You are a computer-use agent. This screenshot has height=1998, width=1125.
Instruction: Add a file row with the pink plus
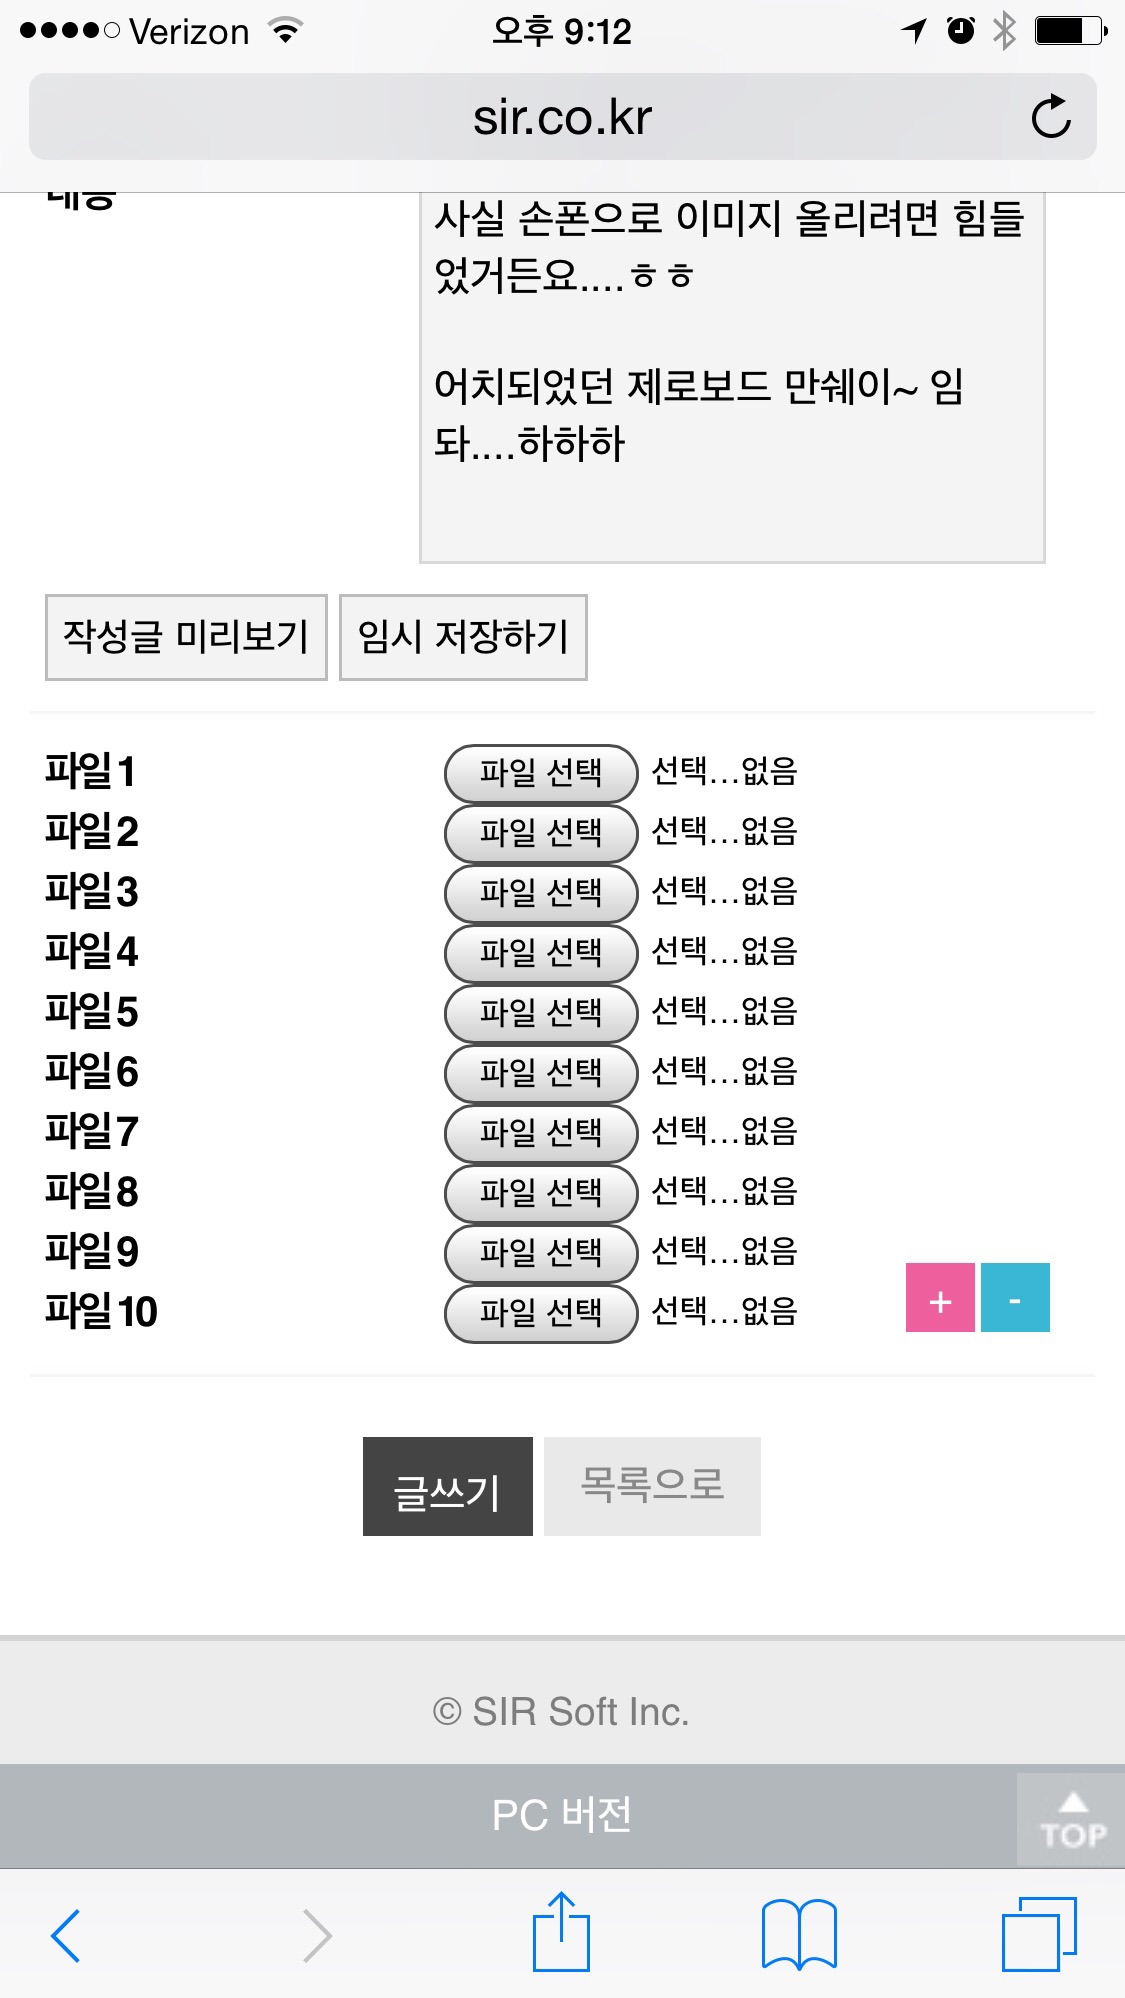pos(940,1298)
